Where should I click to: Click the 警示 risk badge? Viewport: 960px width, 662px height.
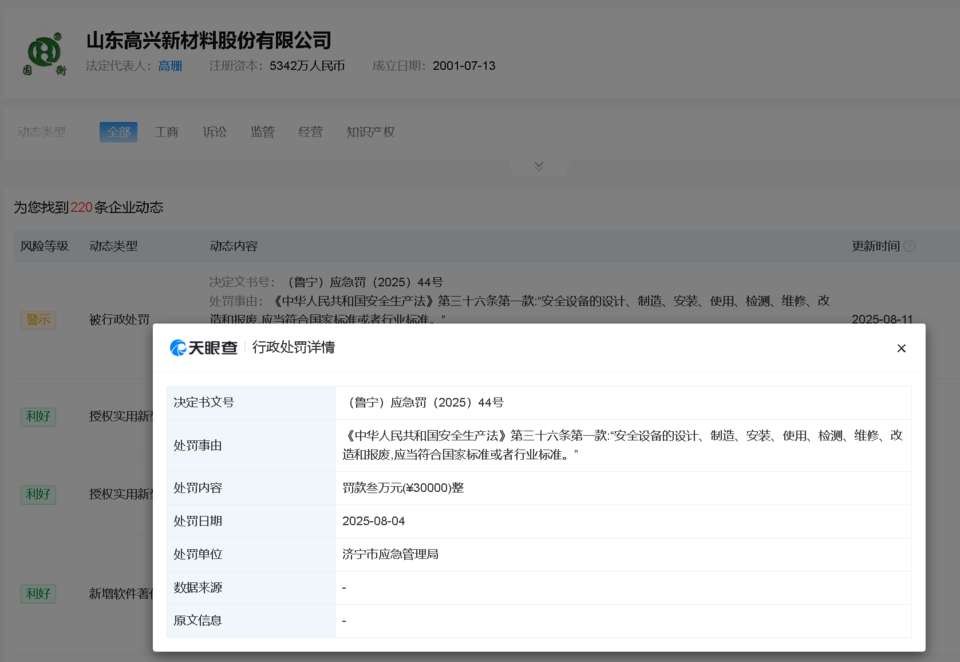[x=38, y=320]
